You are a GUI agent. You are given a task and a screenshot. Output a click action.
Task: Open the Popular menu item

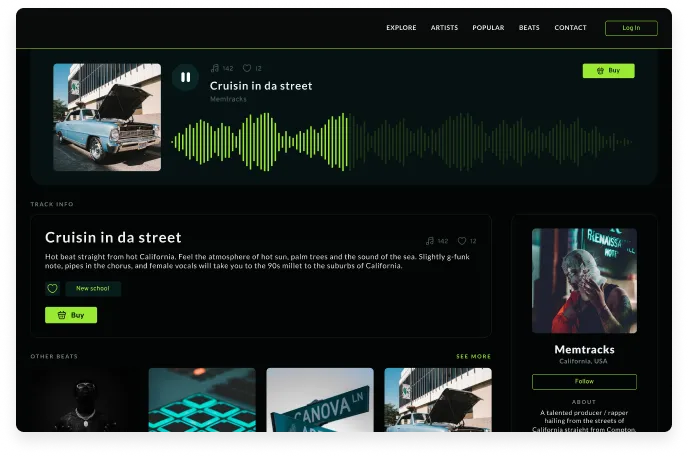tap(488, 28)
